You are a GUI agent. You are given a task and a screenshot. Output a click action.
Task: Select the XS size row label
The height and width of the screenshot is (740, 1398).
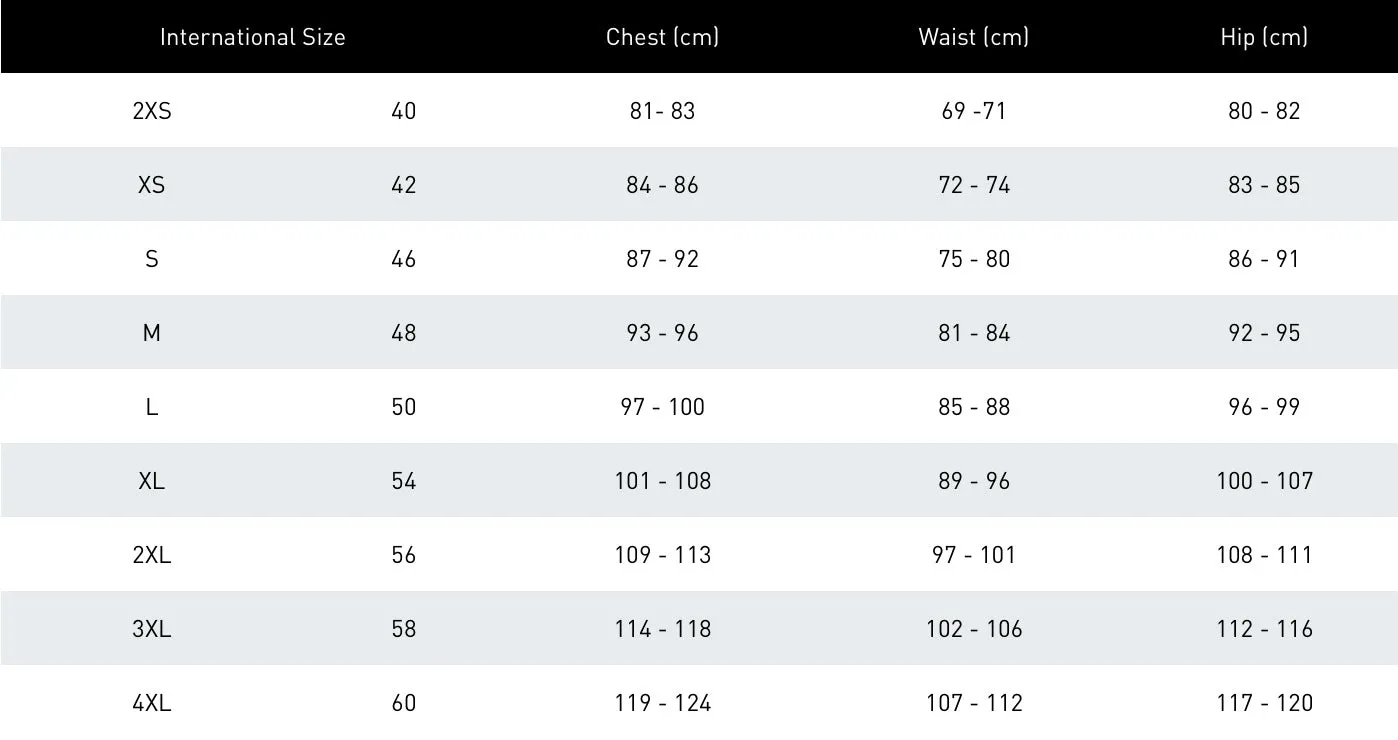152,185
